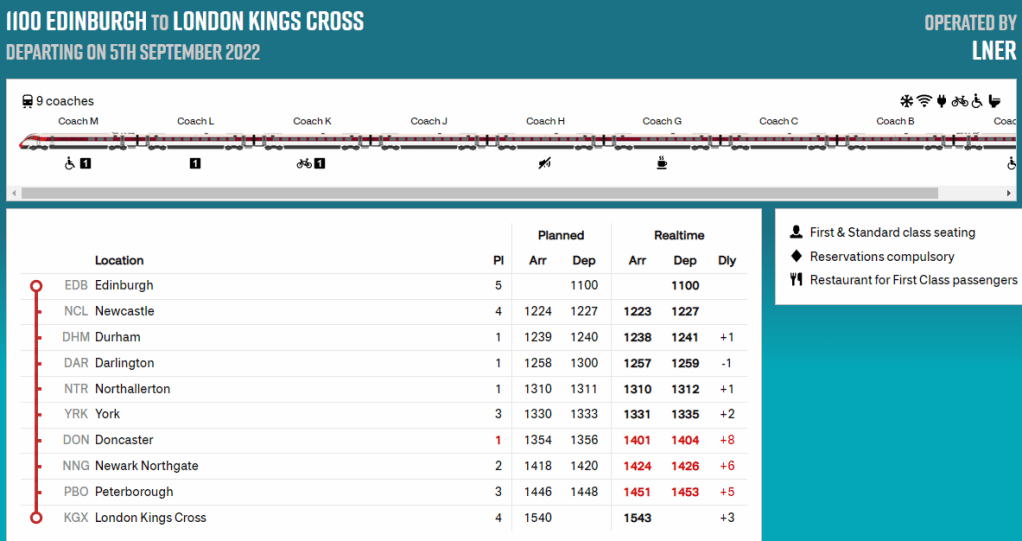The width and height of the screenshot is (1022, 541).
Task: Click the air conditioning snowflake icon
Action: pos(907,101)
